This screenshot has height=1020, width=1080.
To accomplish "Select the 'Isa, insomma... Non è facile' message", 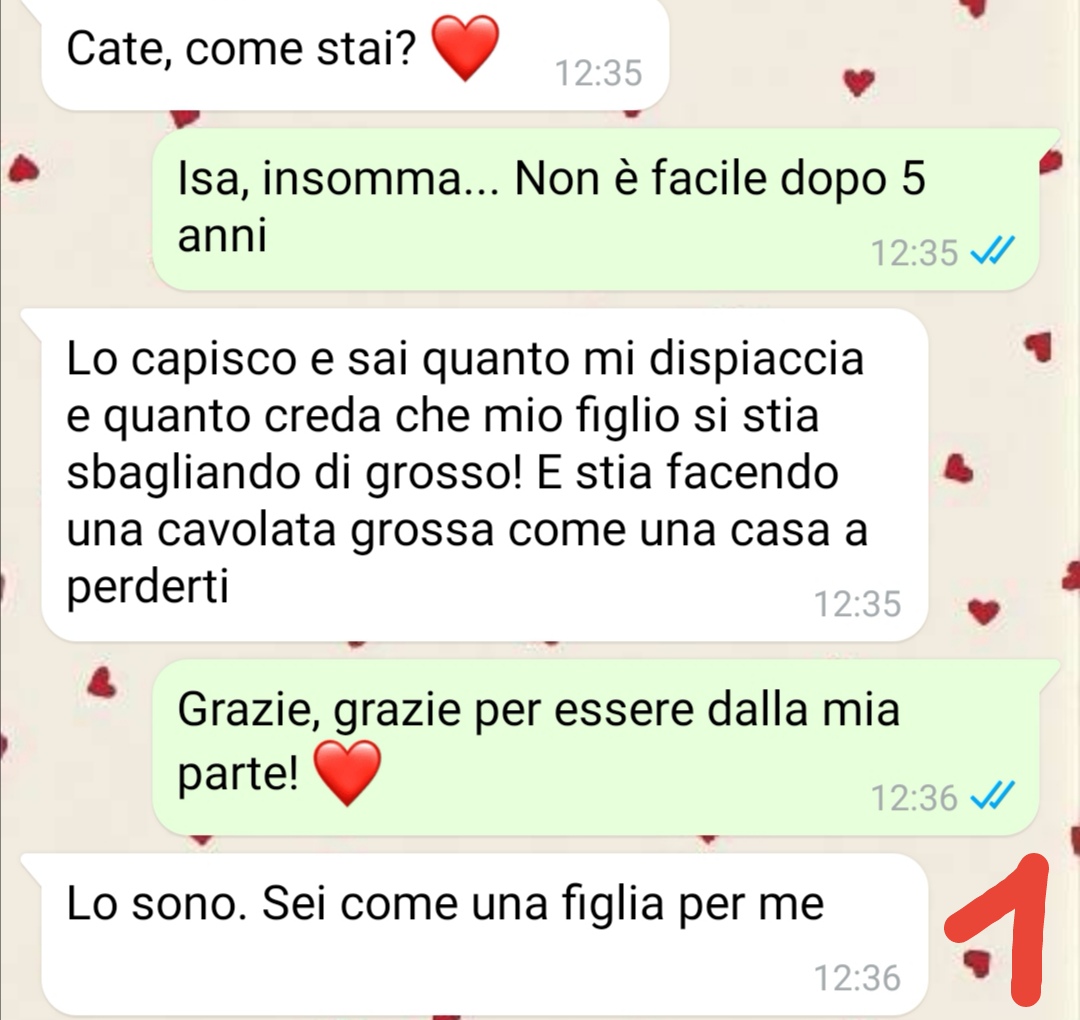I will (x=595, y=208).
